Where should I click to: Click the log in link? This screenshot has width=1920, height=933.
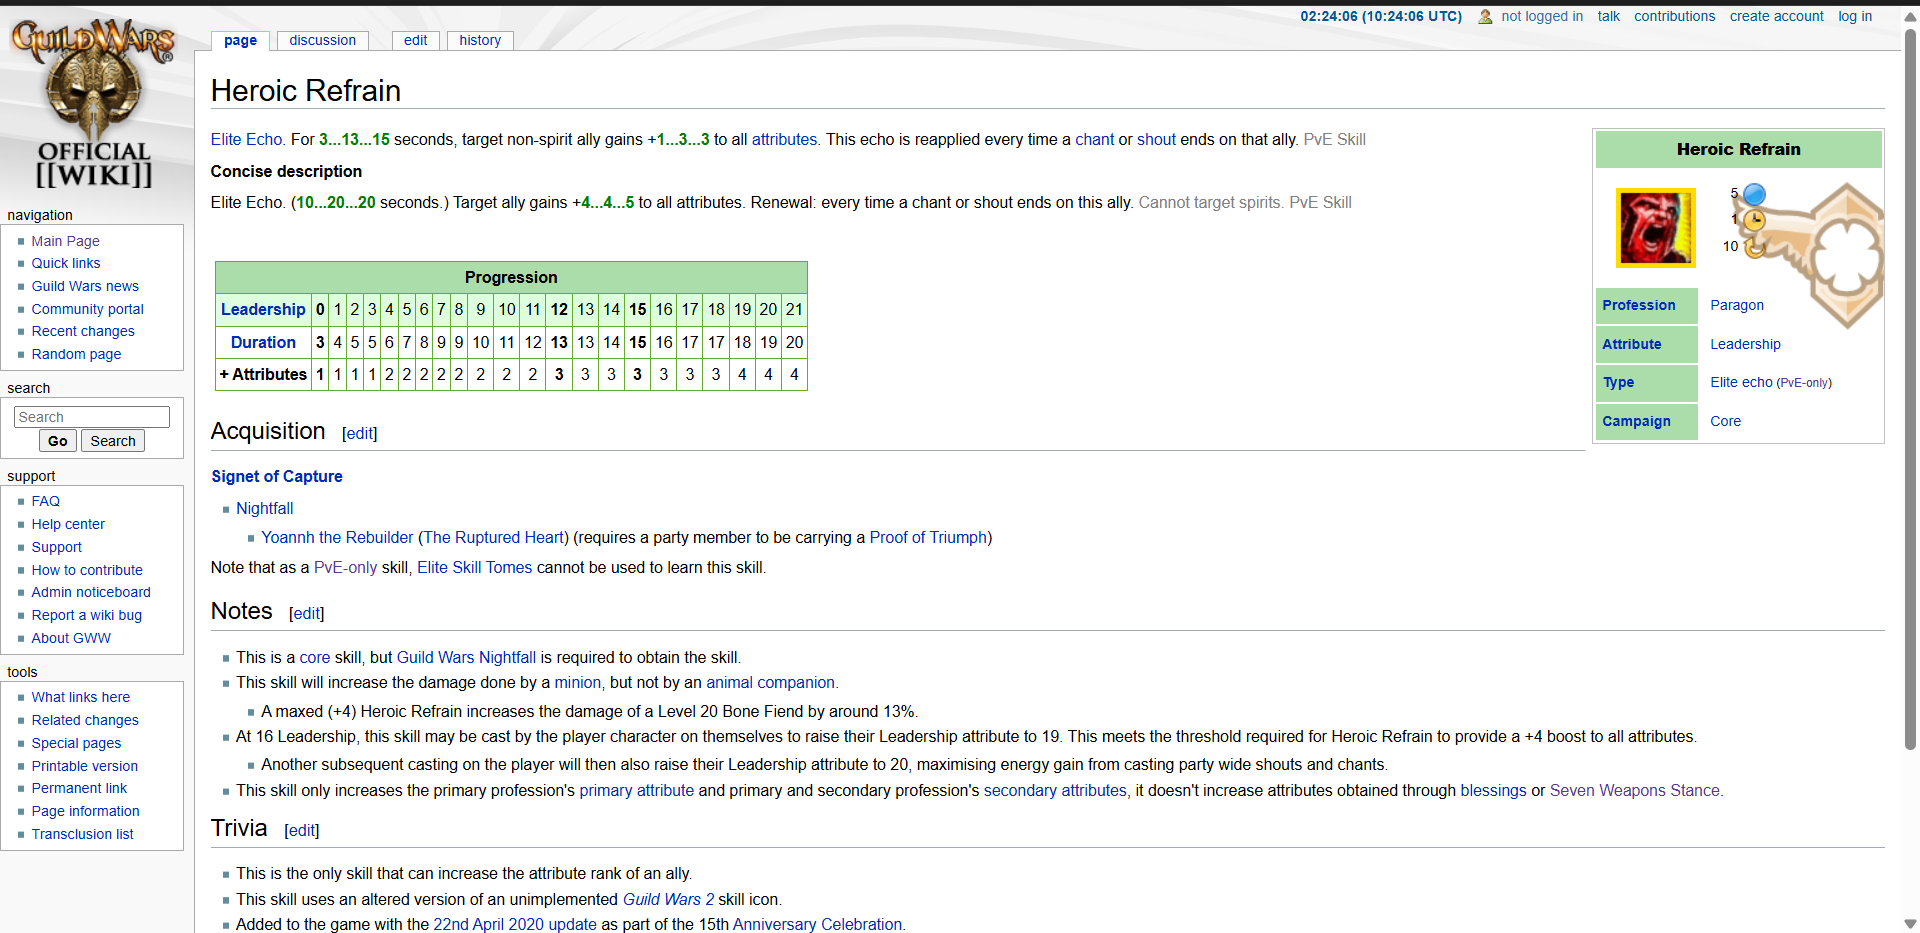[1855, 16]
